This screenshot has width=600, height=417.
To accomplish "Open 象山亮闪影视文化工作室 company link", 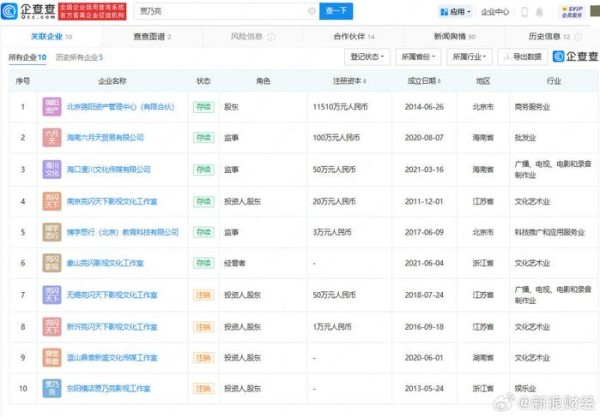I will pos(105,263).
